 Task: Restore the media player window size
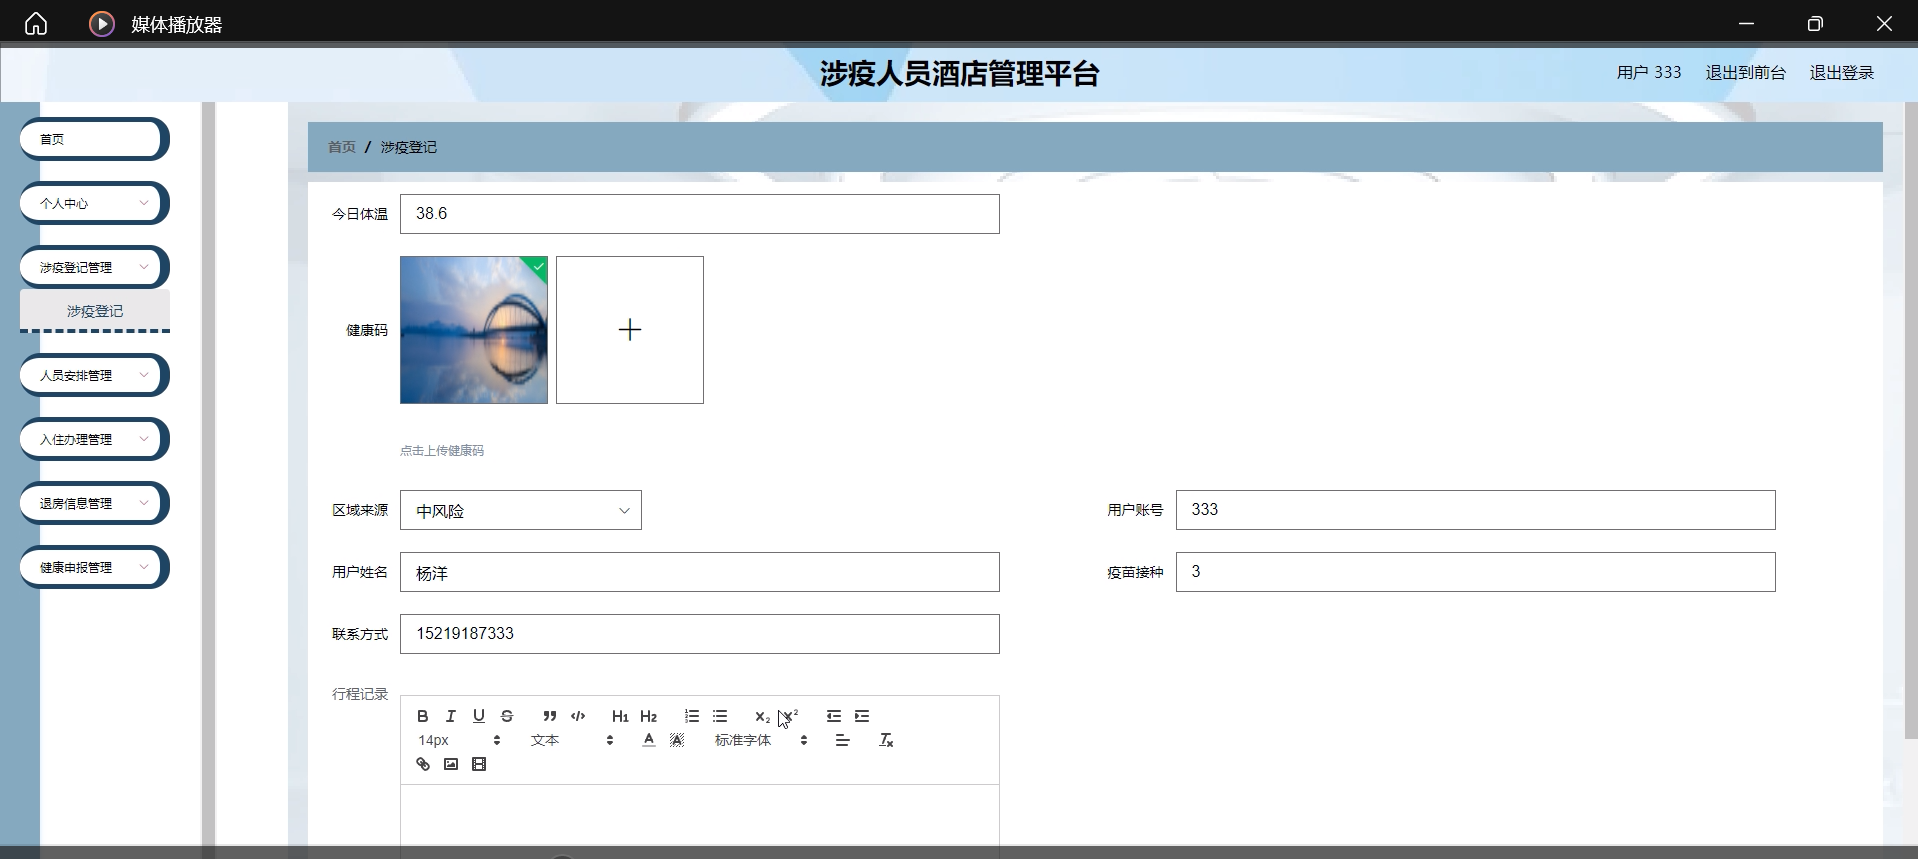[1815, 24]
